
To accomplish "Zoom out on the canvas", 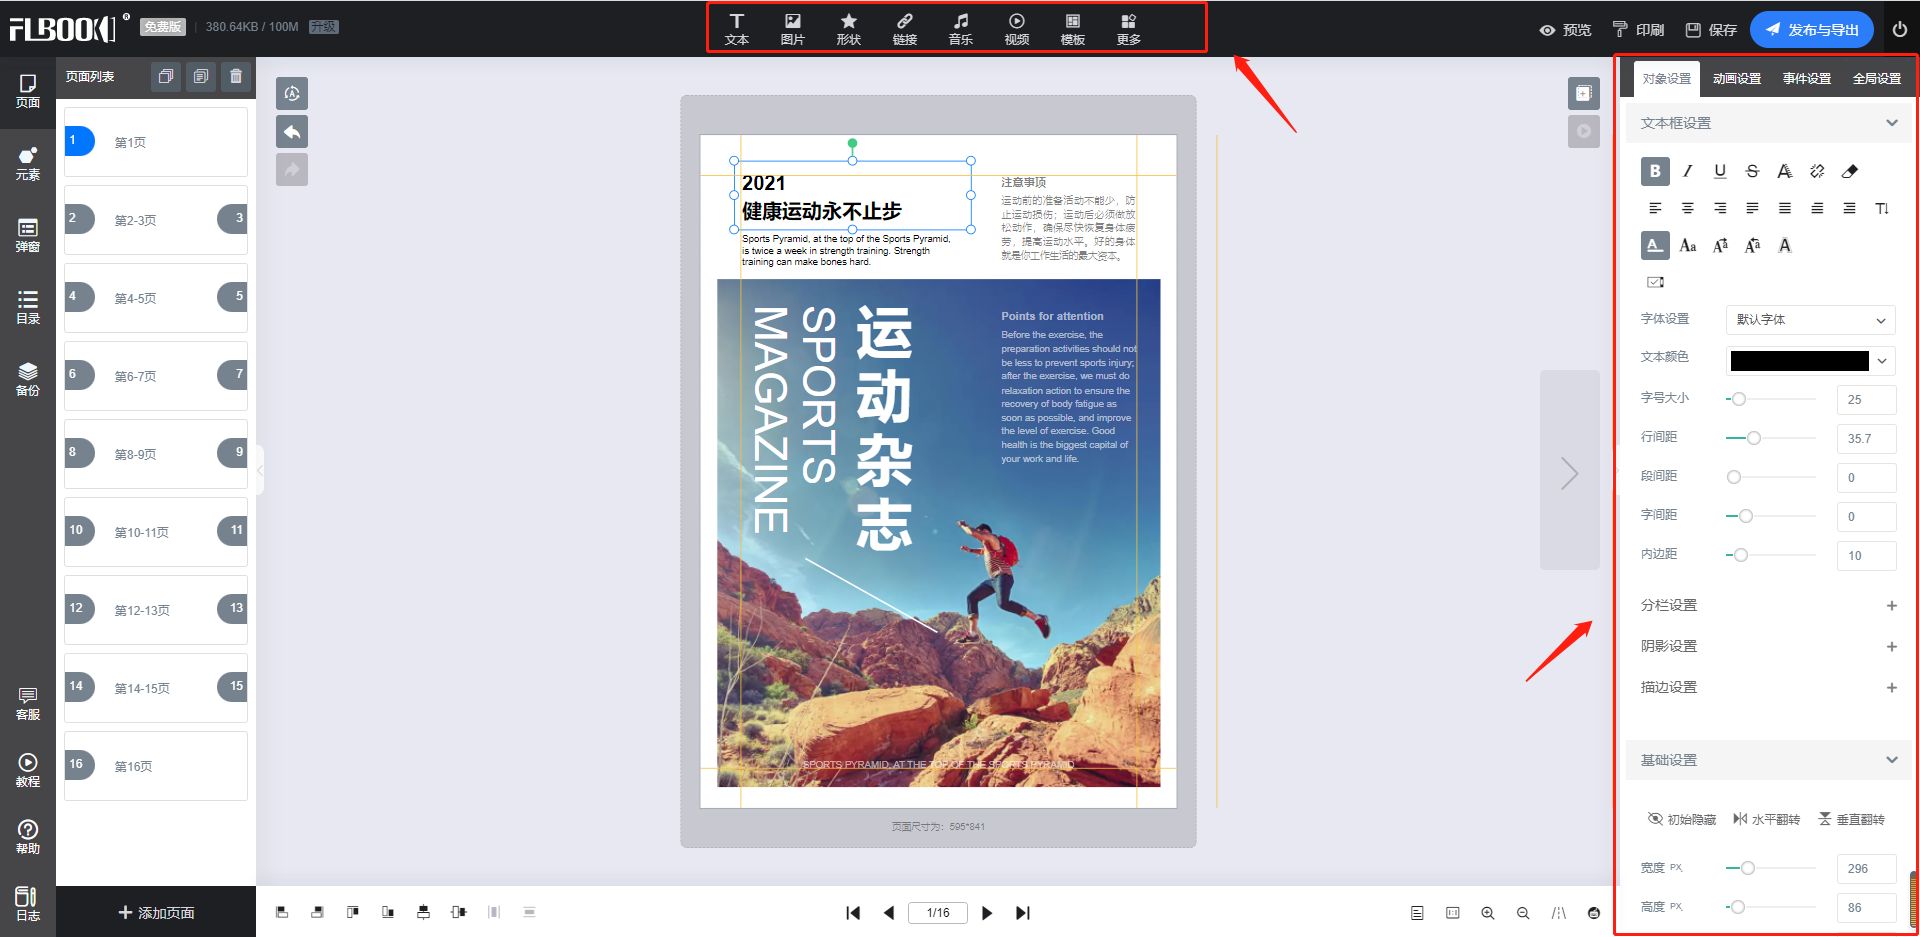I will tap(1523, 913).
